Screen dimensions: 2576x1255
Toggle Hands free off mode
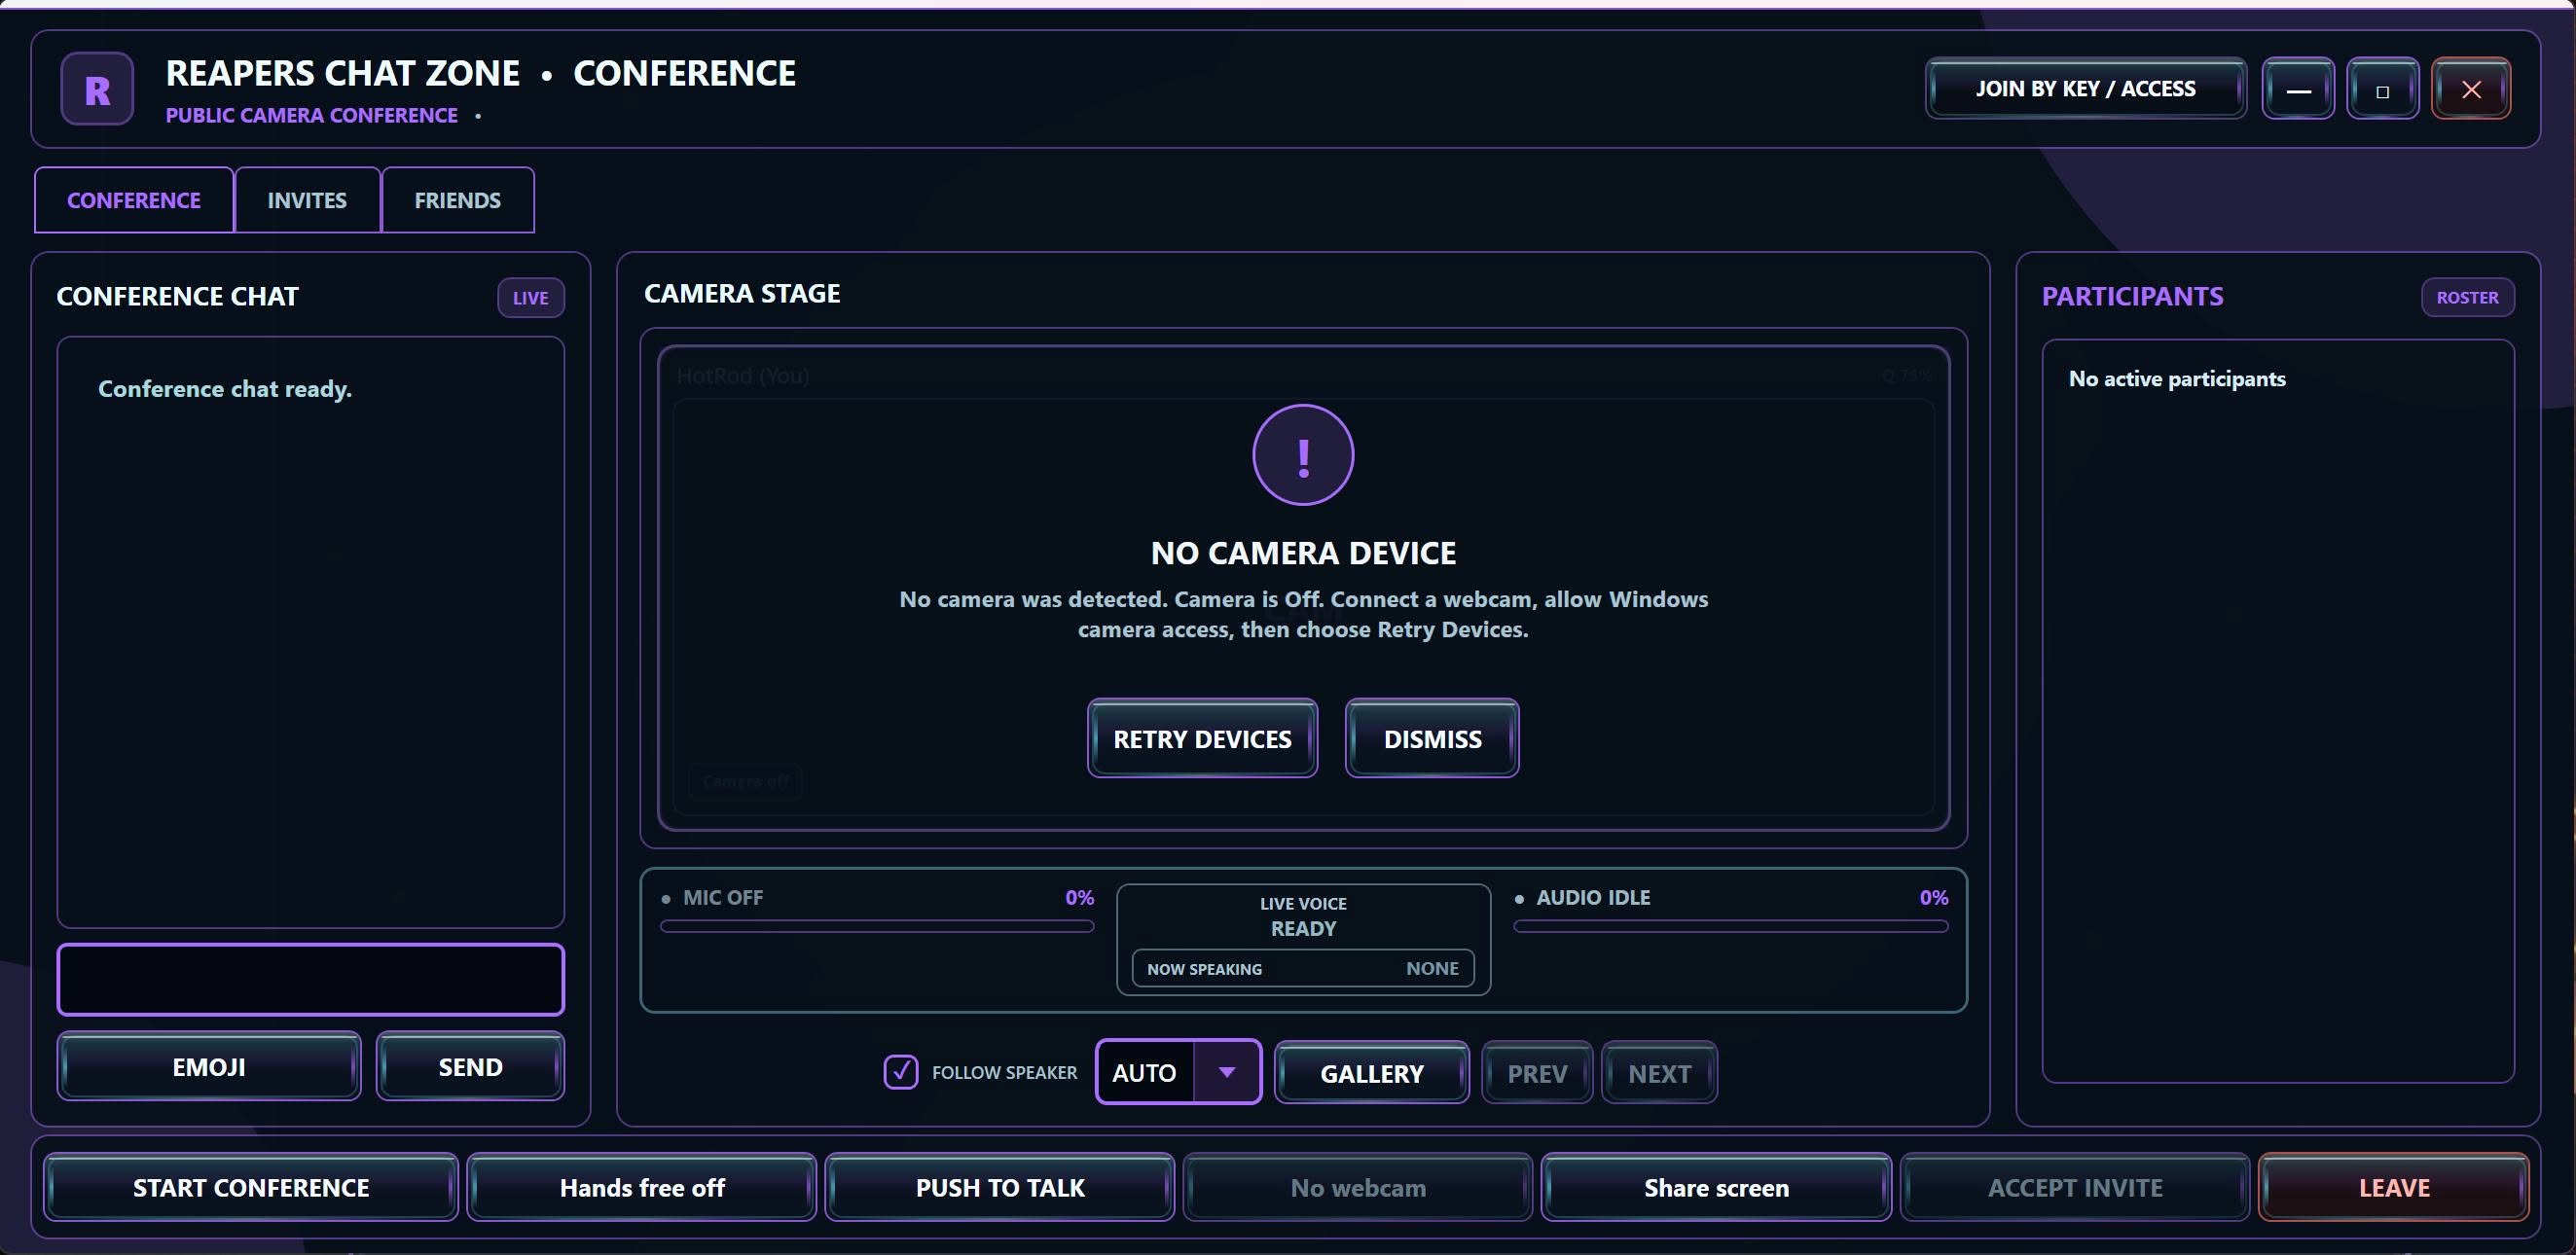point(642,1187)
